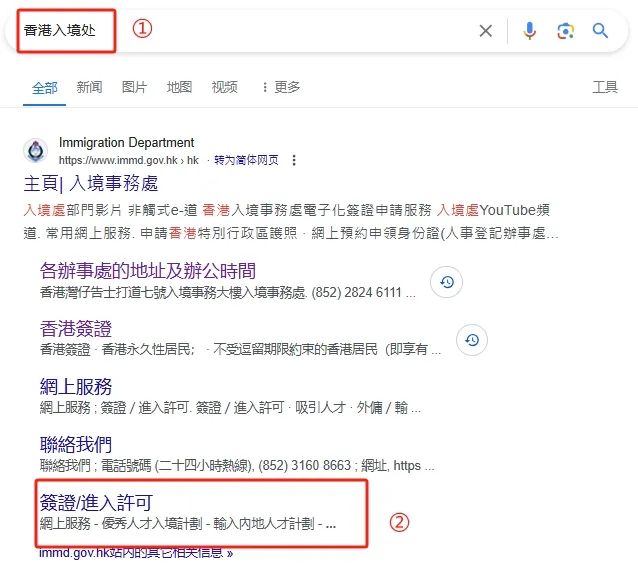Click the Immigration Department site name
This screenshot has width=638, height=578.
coord(127,142)
